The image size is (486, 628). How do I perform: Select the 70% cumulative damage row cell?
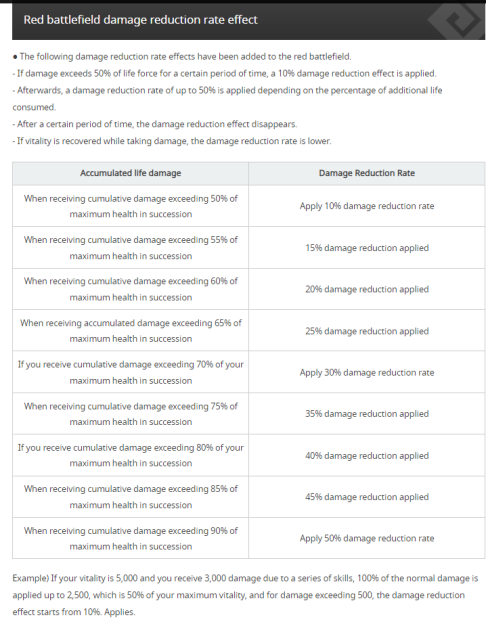point(131,372)
